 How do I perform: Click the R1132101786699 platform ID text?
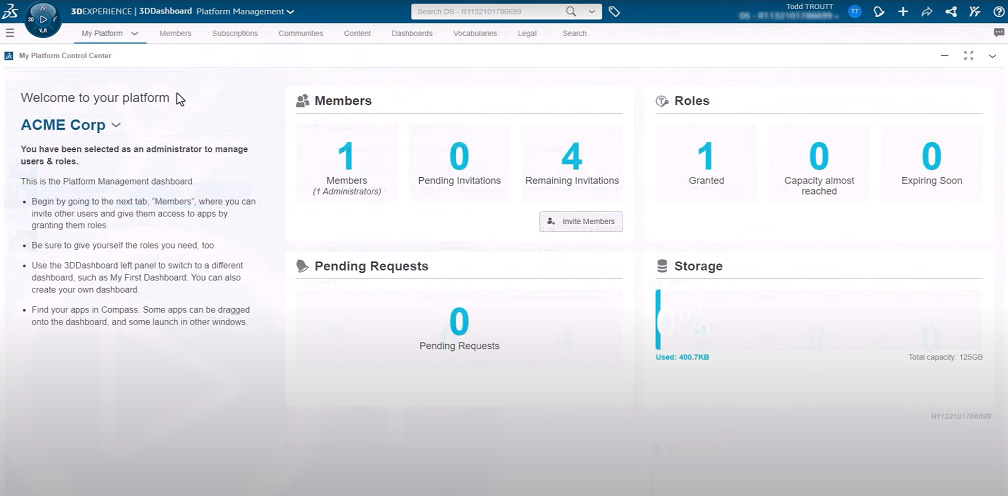[x=961, y=416]
